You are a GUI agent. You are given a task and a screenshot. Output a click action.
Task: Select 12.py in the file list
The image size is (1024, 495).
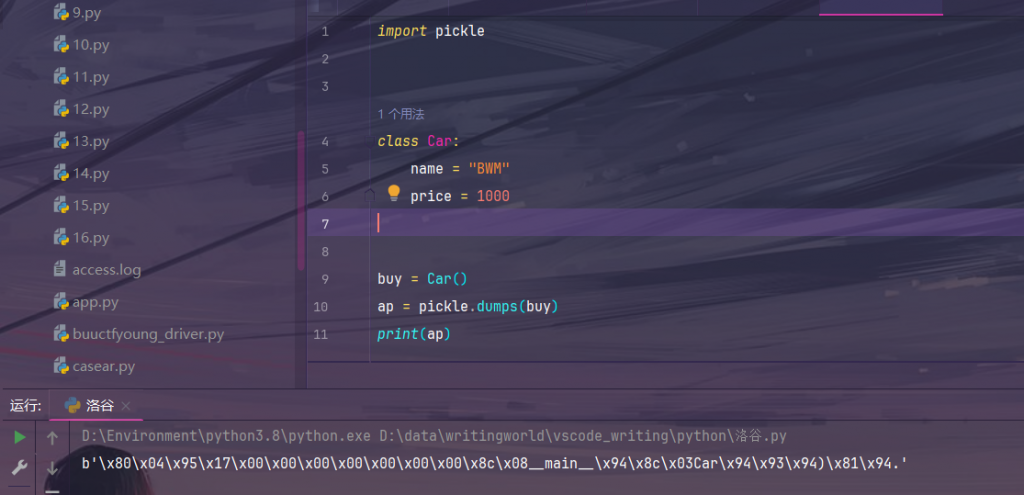click(81, 109)
